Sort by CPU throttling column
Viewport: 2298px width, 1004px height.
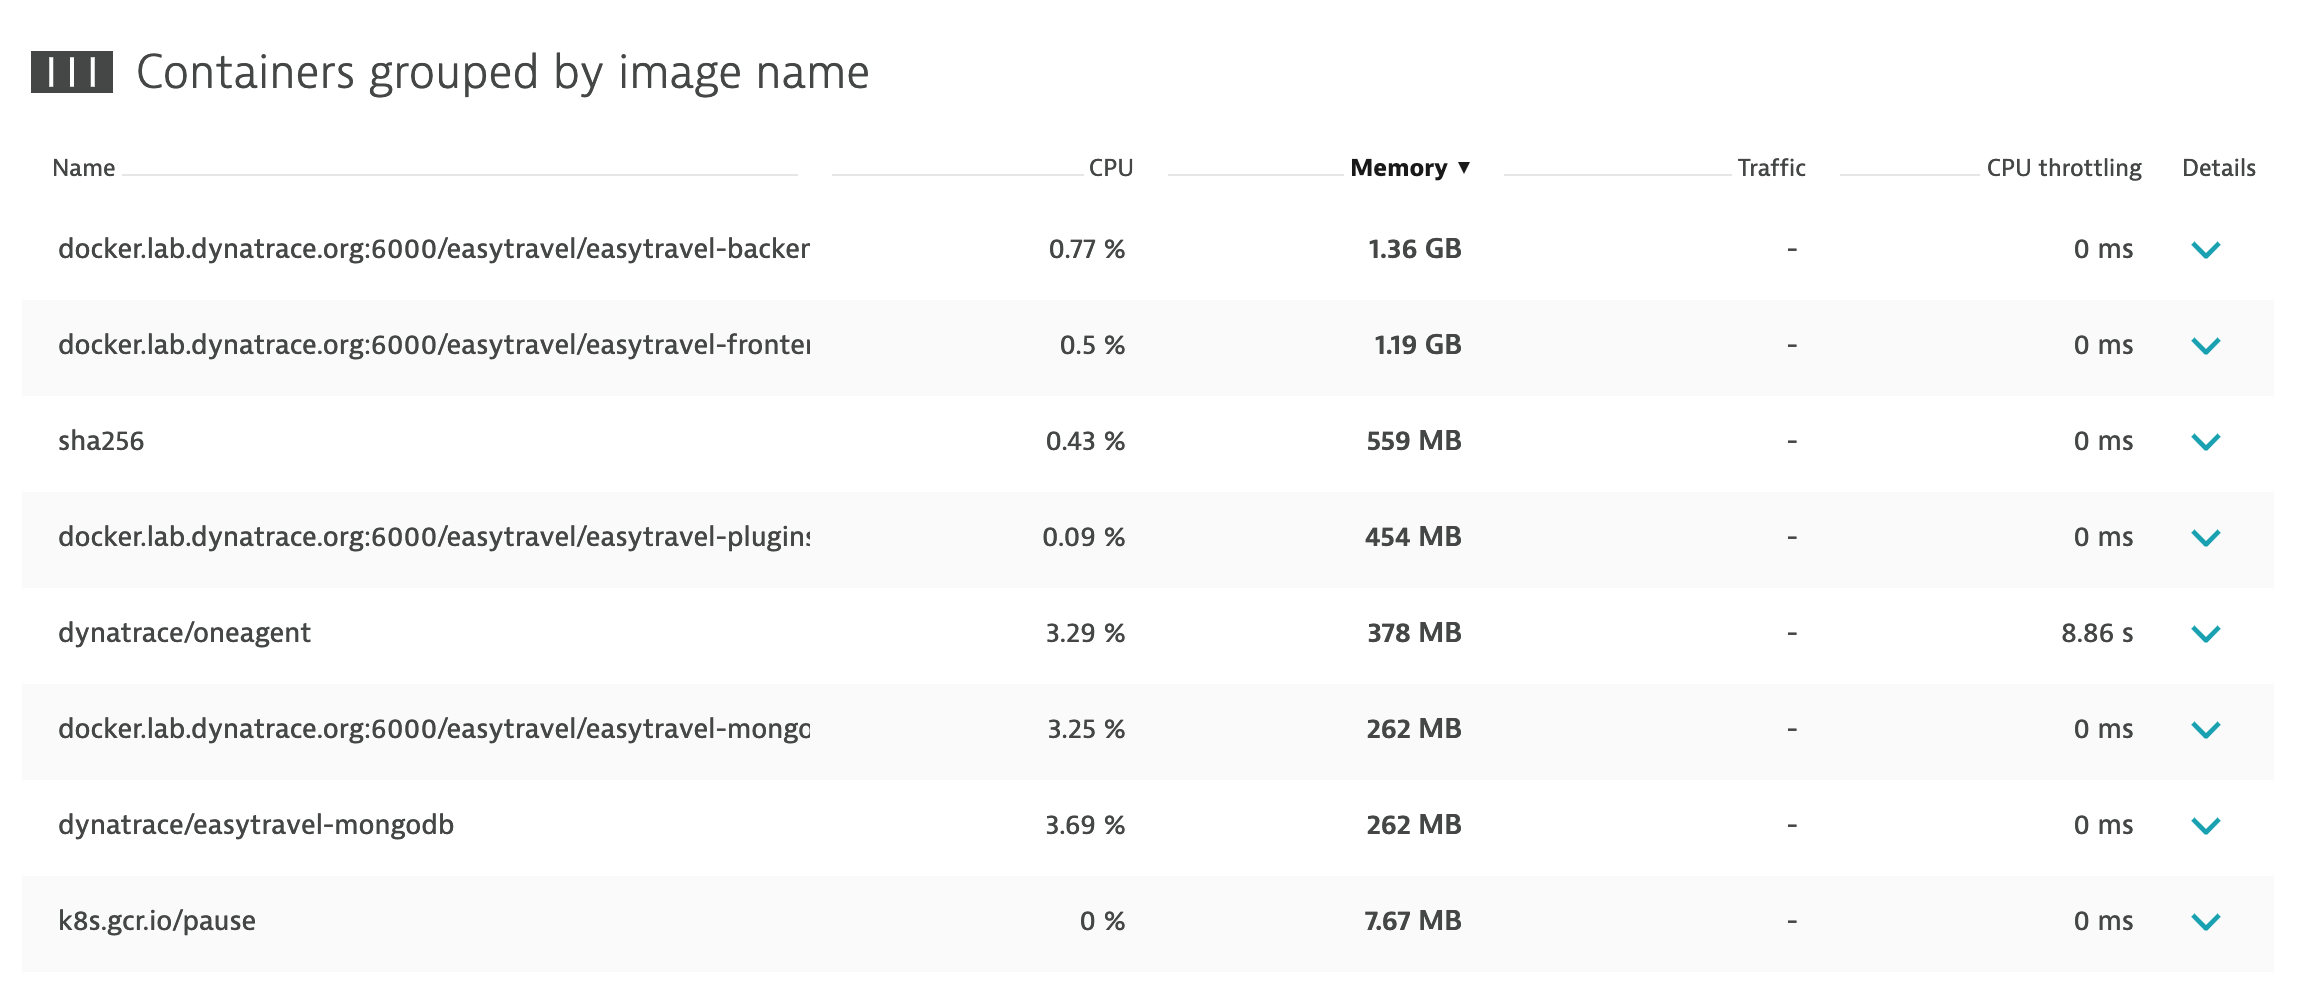click(2063, 168)
